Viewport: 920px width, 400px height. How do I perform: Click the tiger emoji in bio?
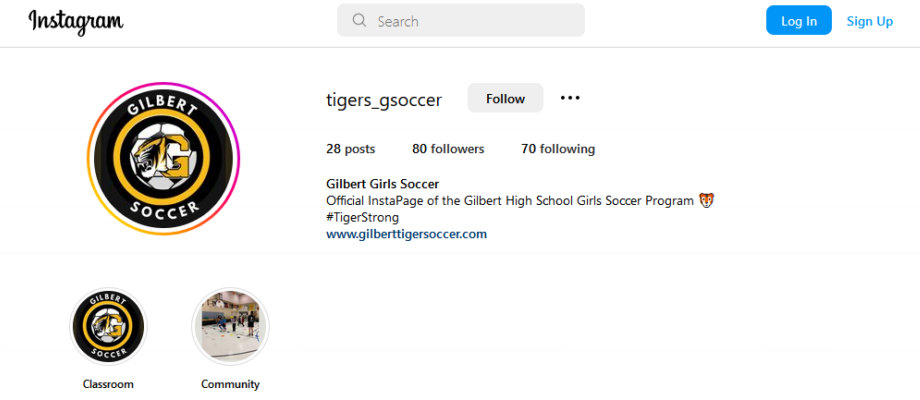tap(706, 201)
